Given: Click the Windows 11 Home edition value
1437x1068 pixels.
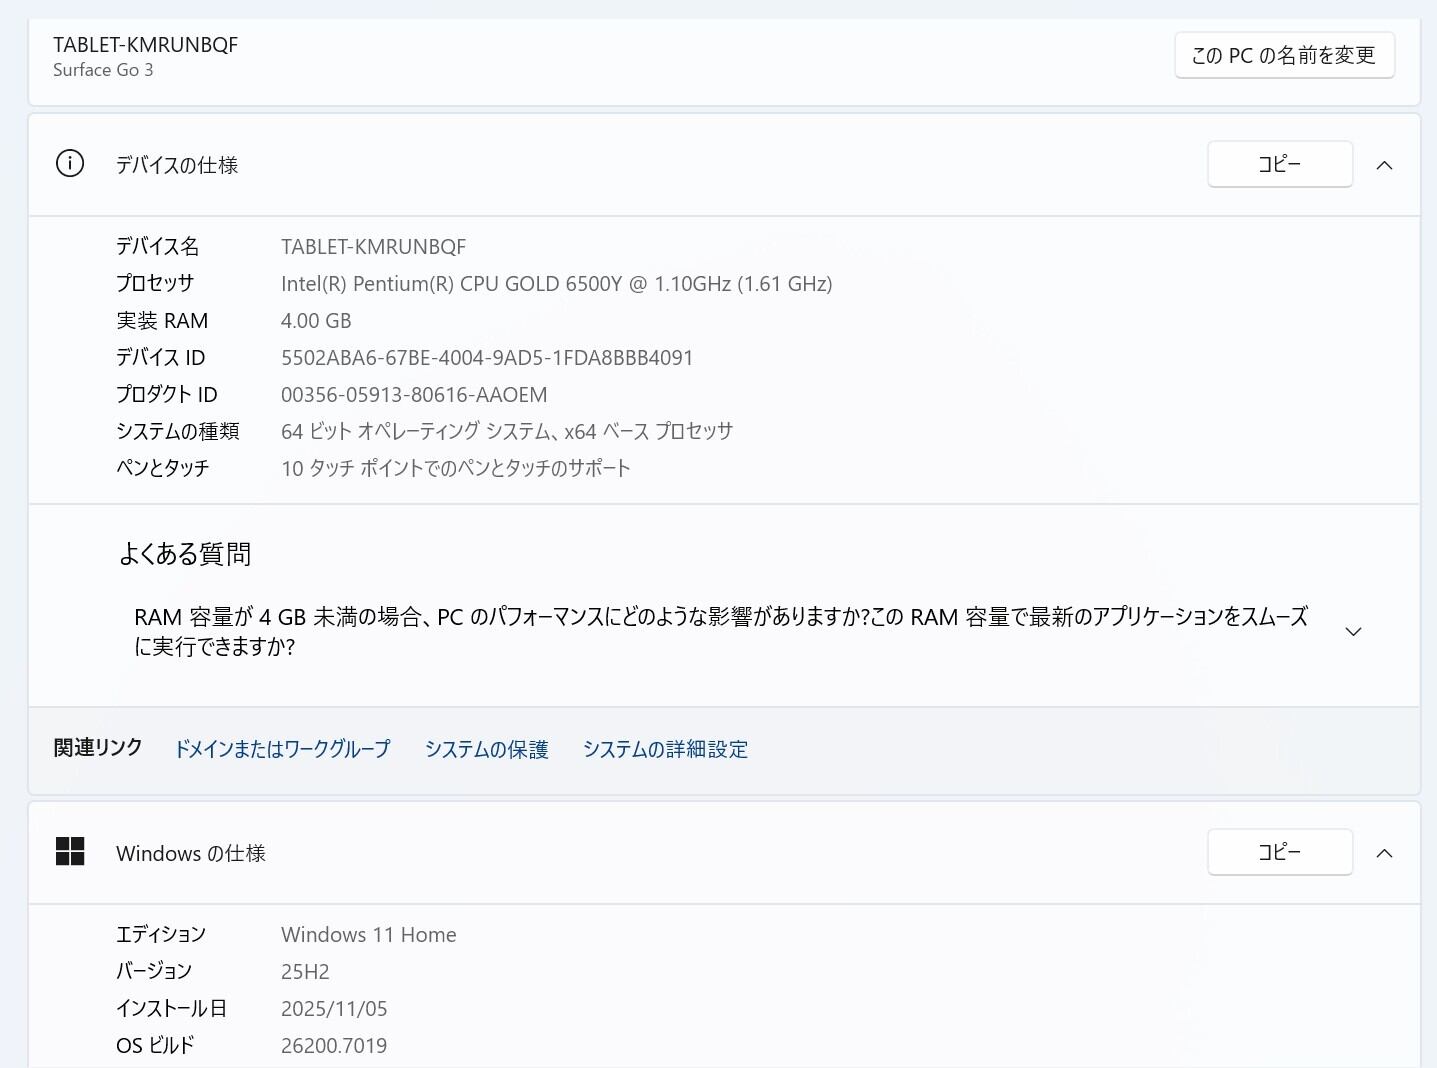Looking at the screenshot, I should 368,935.
